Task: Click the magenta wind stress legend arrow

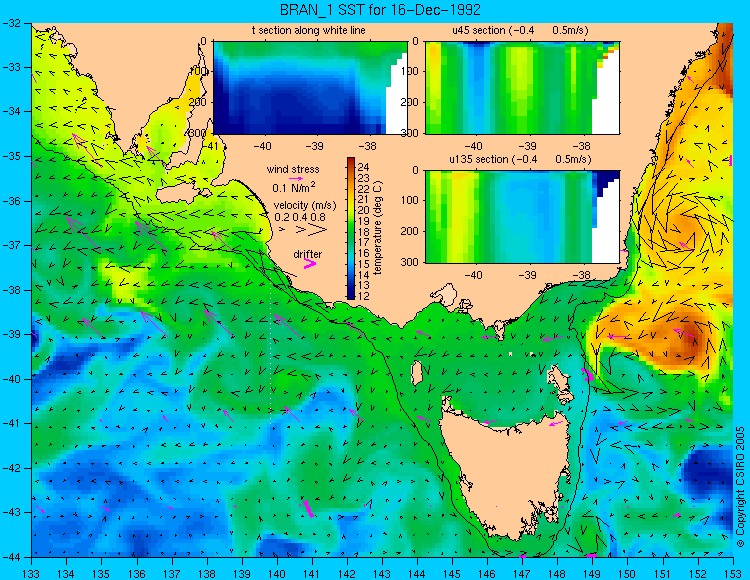Action: 296,178
